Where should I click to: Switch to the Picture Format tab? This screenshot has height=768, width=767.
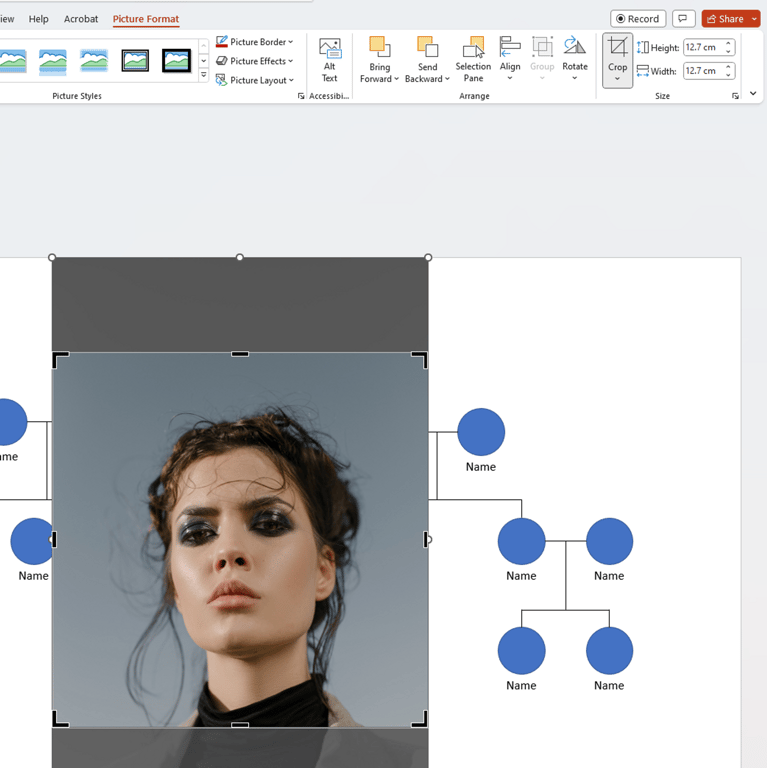coord(146,19)
